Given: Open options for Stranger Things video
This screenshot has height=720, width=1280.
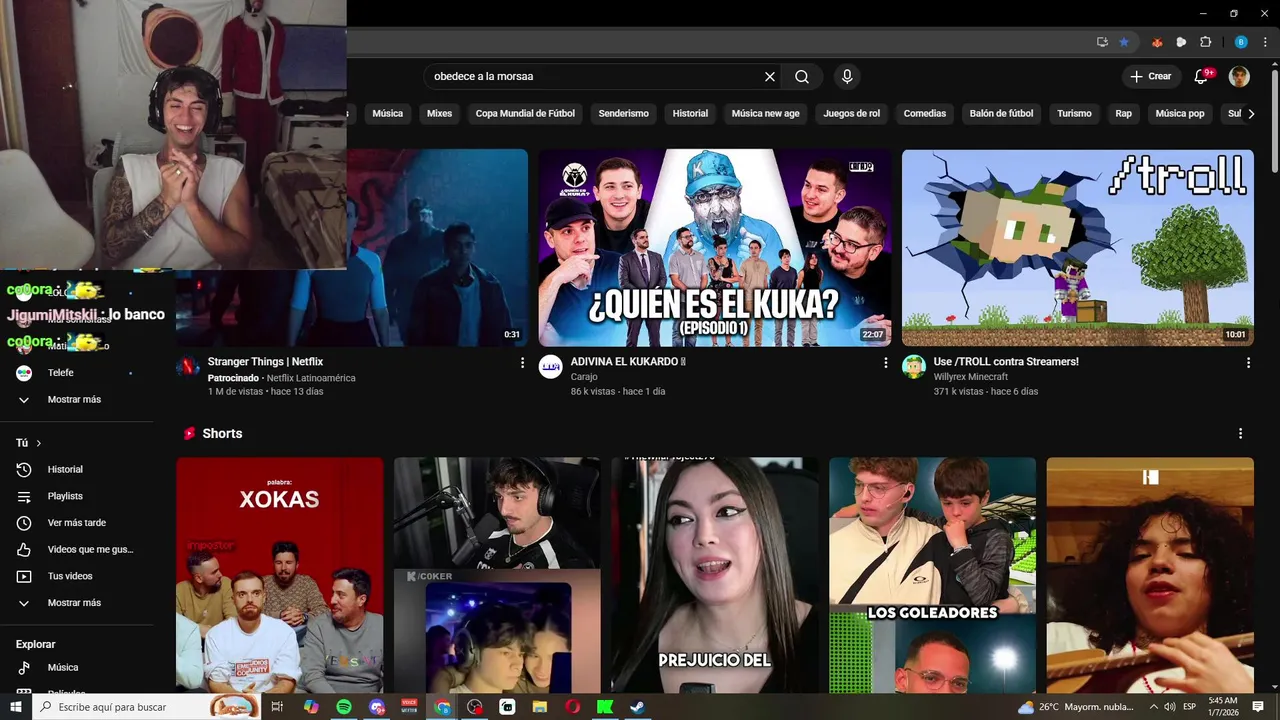Looking at the screenshot, I should pyautogui.click(x=522, y=363).
